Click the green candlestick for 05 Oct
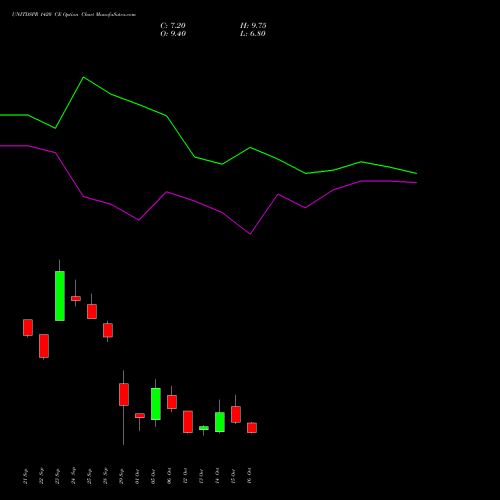 point(156,404)
